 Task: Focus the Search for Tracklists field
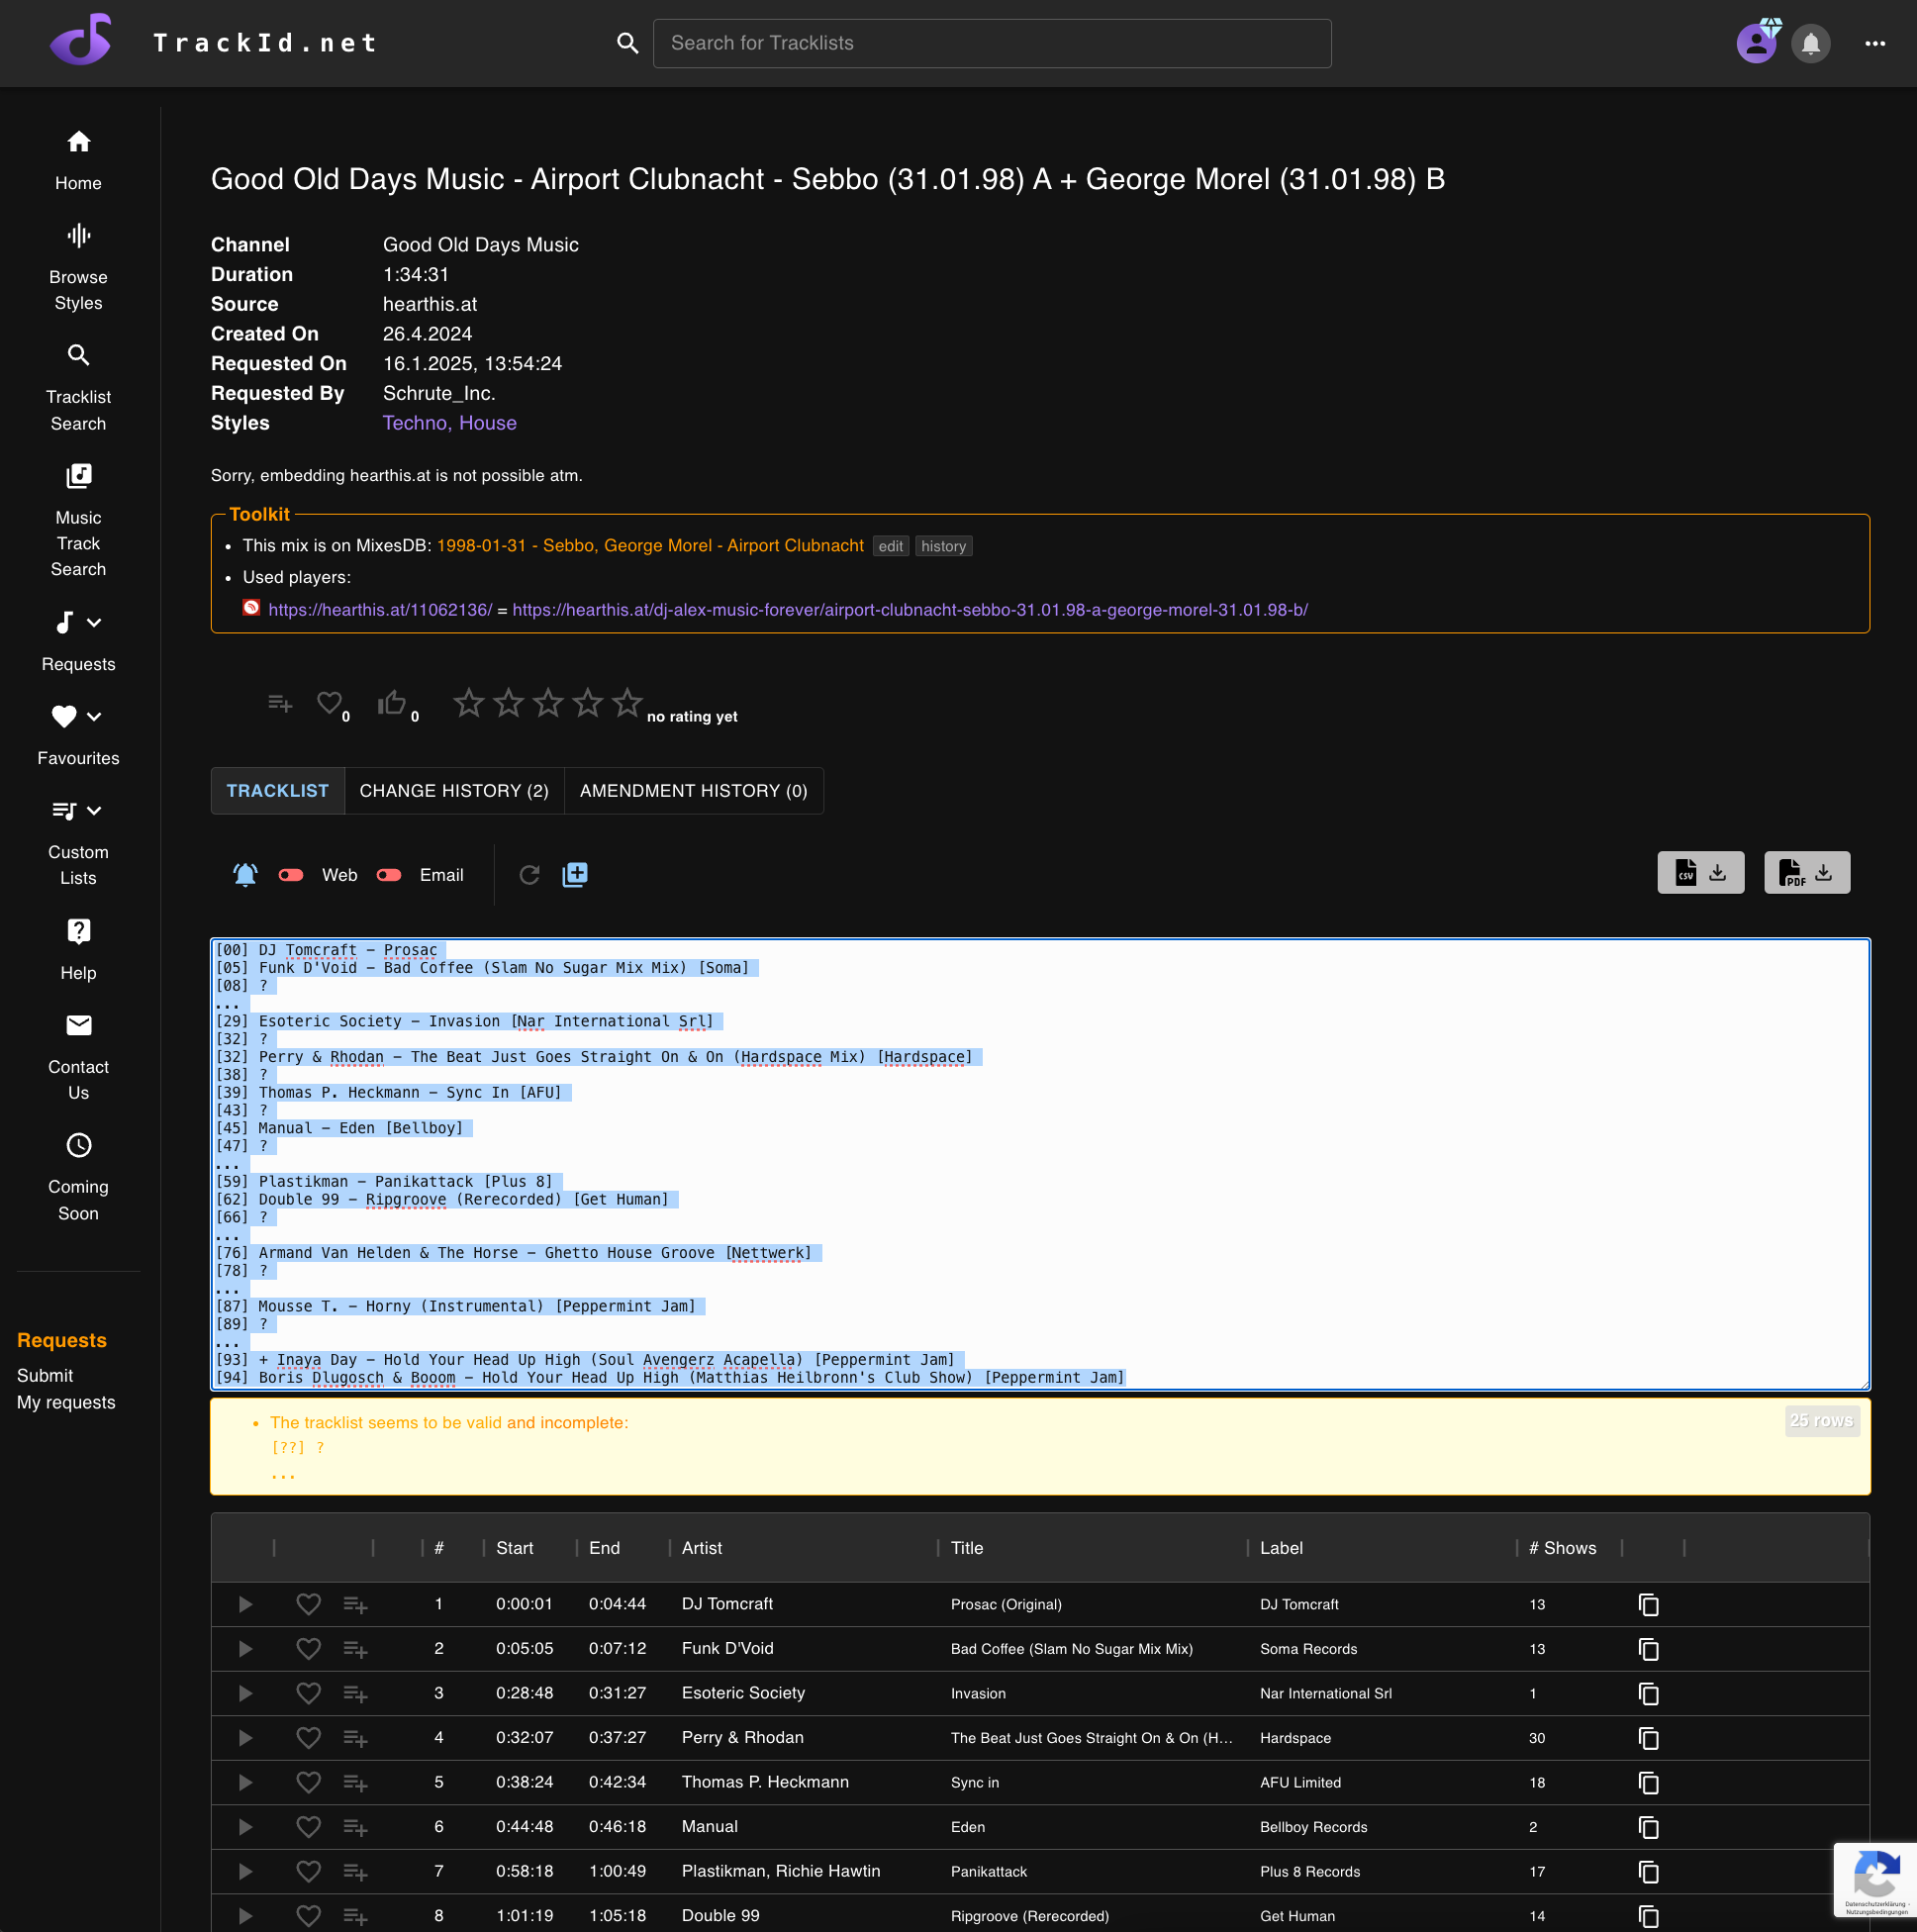[x=991, y=43]
